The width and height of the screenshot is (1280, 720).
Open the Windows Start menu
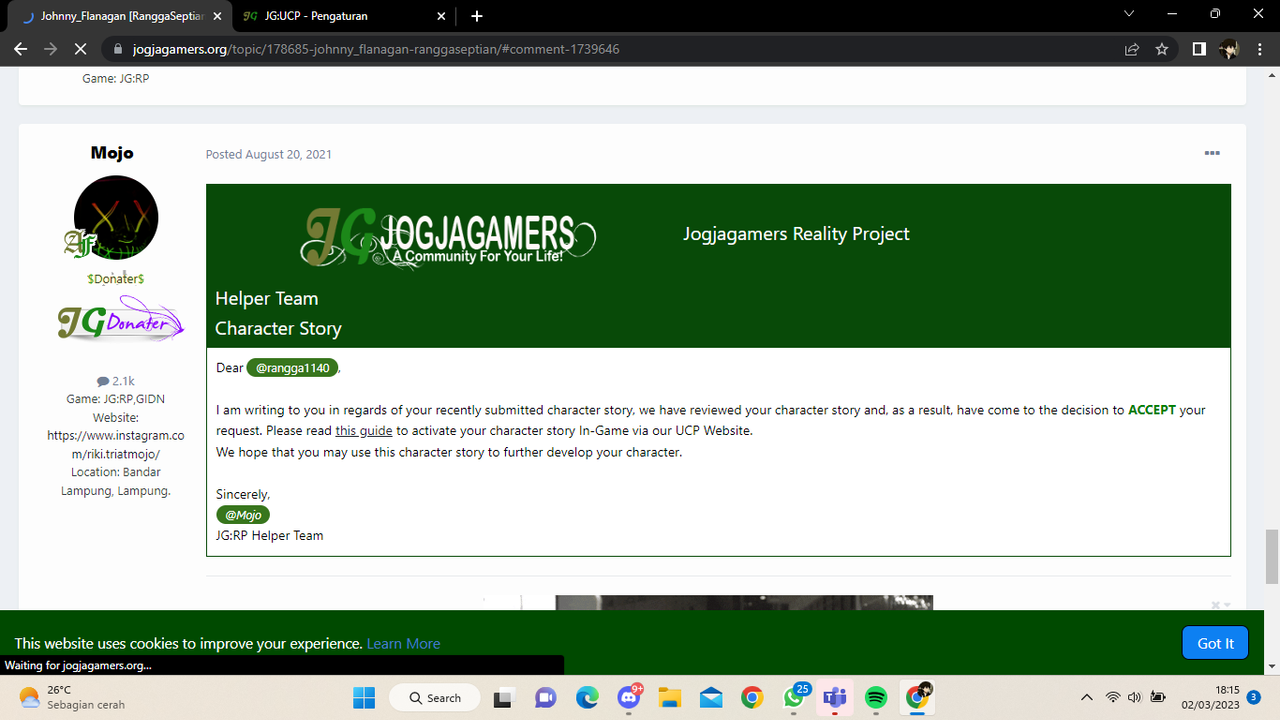[364, 697]
